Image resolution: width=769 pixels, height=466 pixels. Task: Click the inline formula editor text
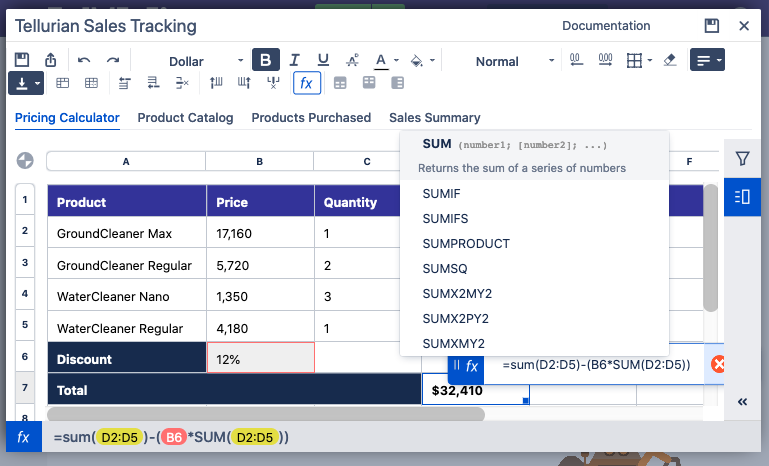tap(596, 364)
